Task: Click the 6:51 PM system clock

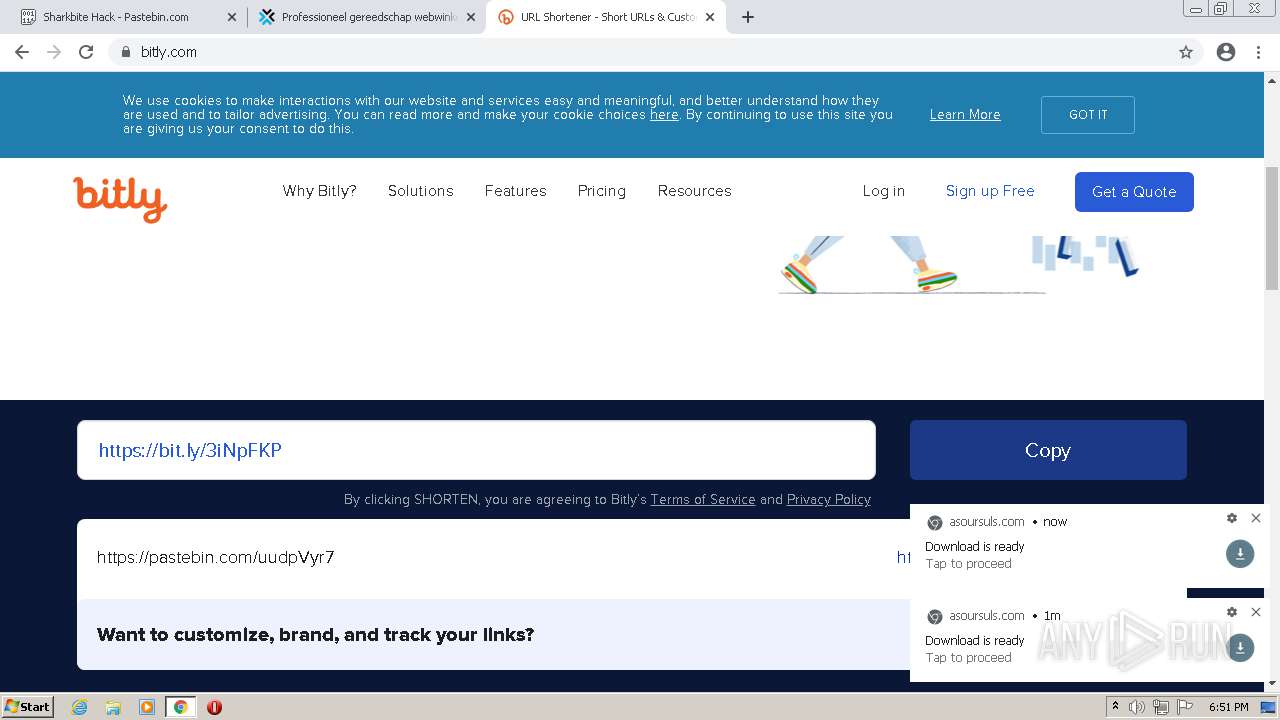Action: (x=1229, y=707)
